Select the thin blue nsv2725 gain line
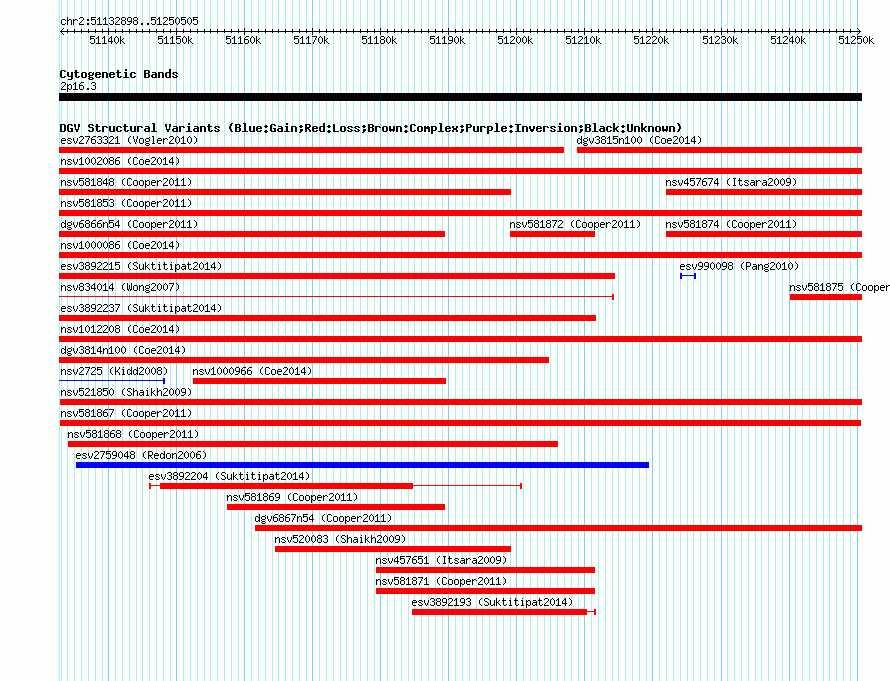Screen dimensions: 890x681 point(112,381)
